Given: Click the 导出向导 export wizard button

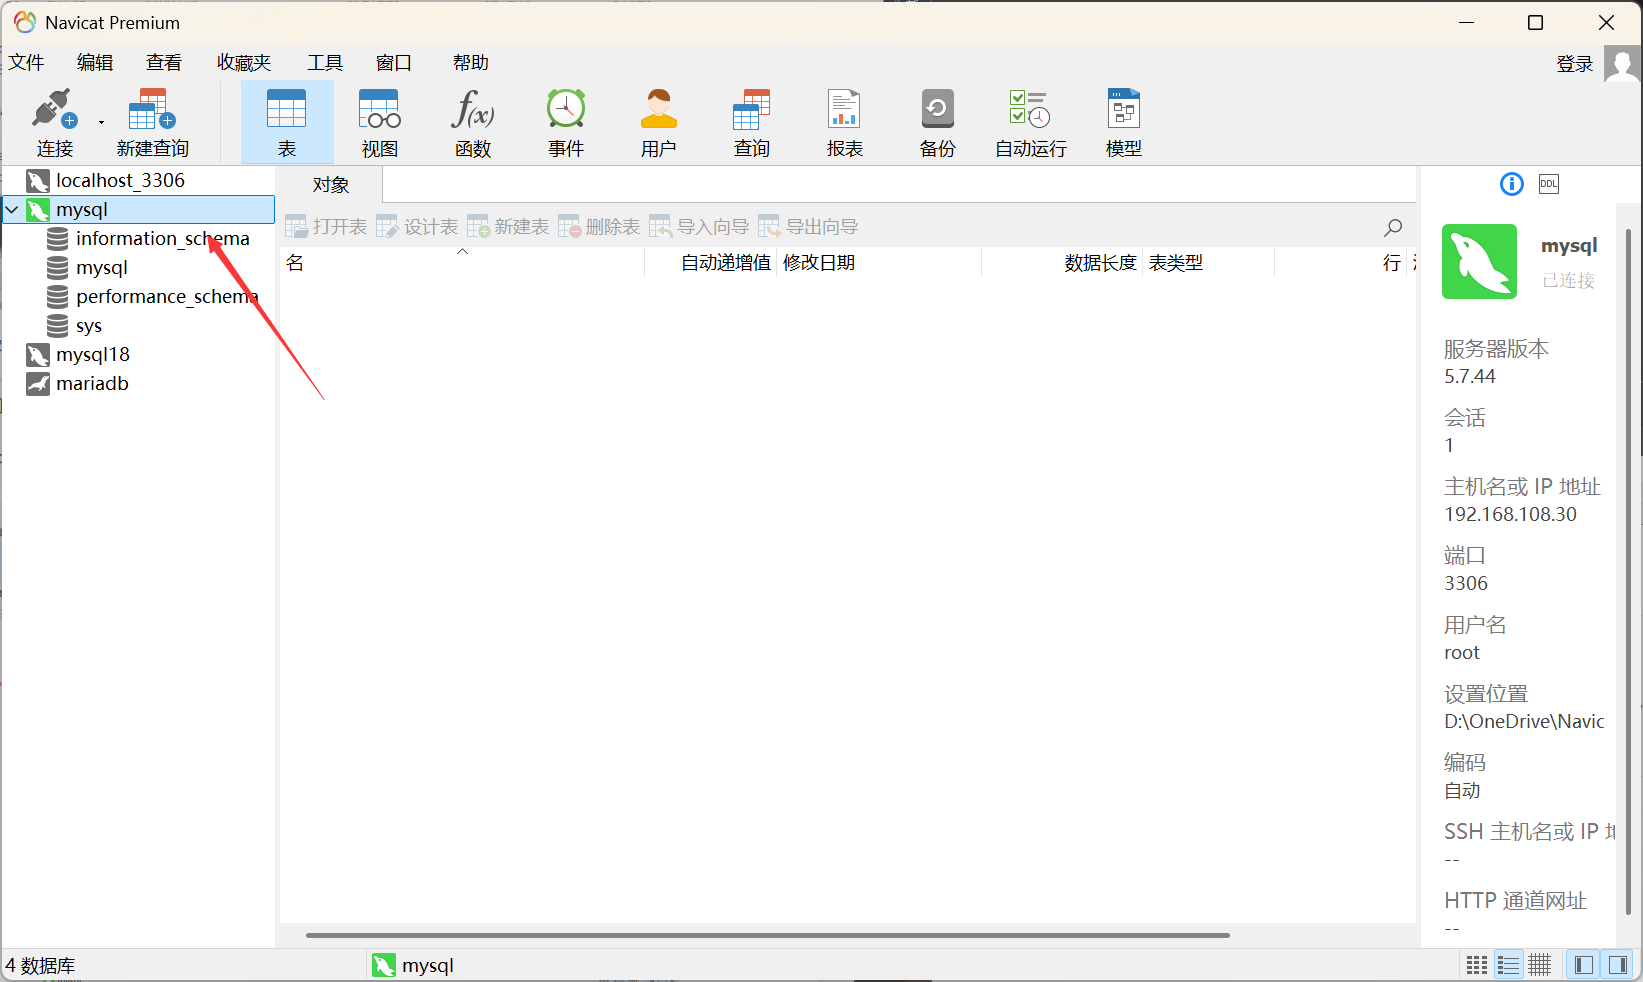Looking at the screenshot, I should pos(808,227).
